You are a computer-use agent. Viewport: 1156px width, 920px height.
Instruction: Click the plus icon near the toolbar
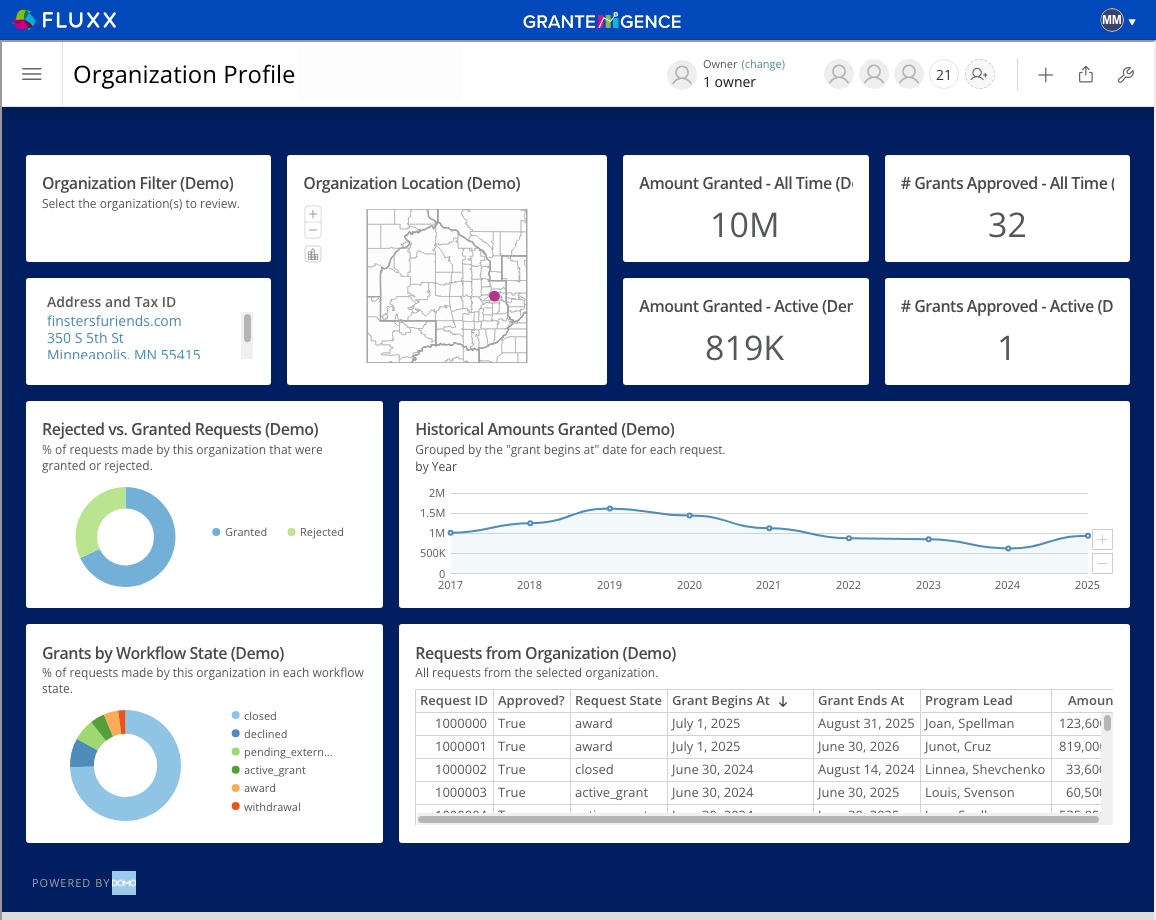[1045, 74]
